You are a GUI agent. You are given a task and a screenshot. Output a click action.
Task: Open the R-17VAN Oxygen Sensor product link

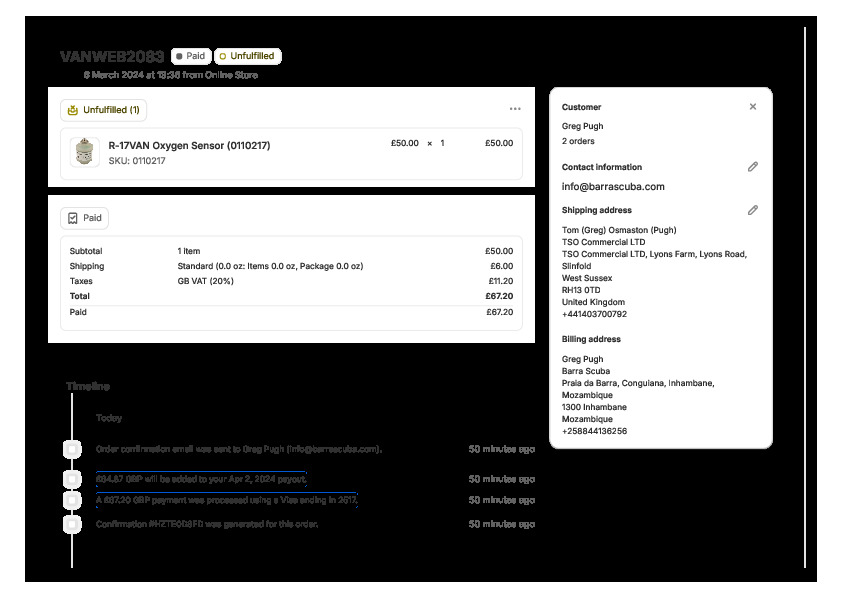coord(189,145)
